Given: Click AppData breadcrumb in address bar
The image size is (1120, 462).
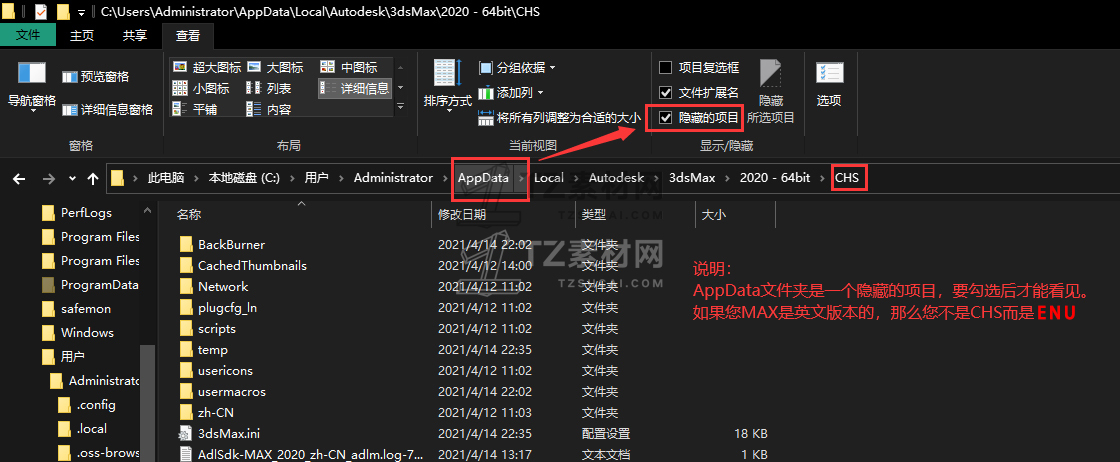Looking at the screenshot, I should 484,178.
